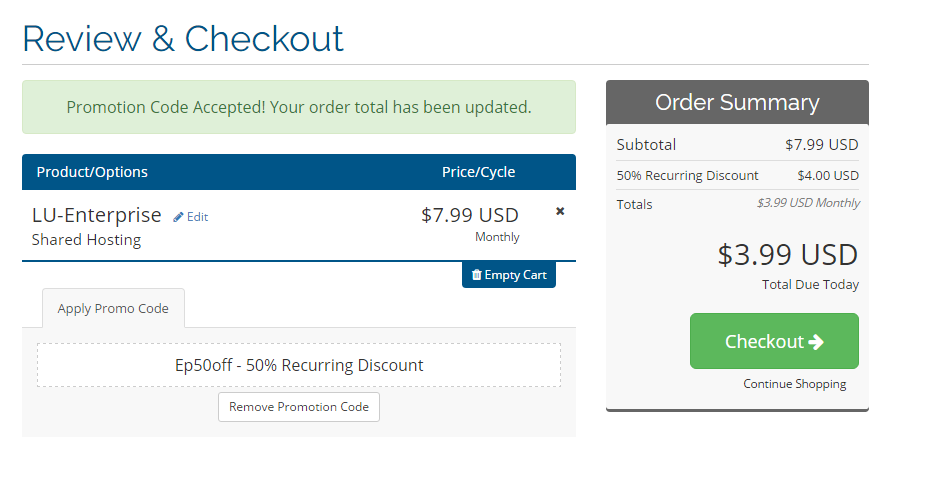Click the Ep50off promo code box
930x491 pixels.
[299, 365]
